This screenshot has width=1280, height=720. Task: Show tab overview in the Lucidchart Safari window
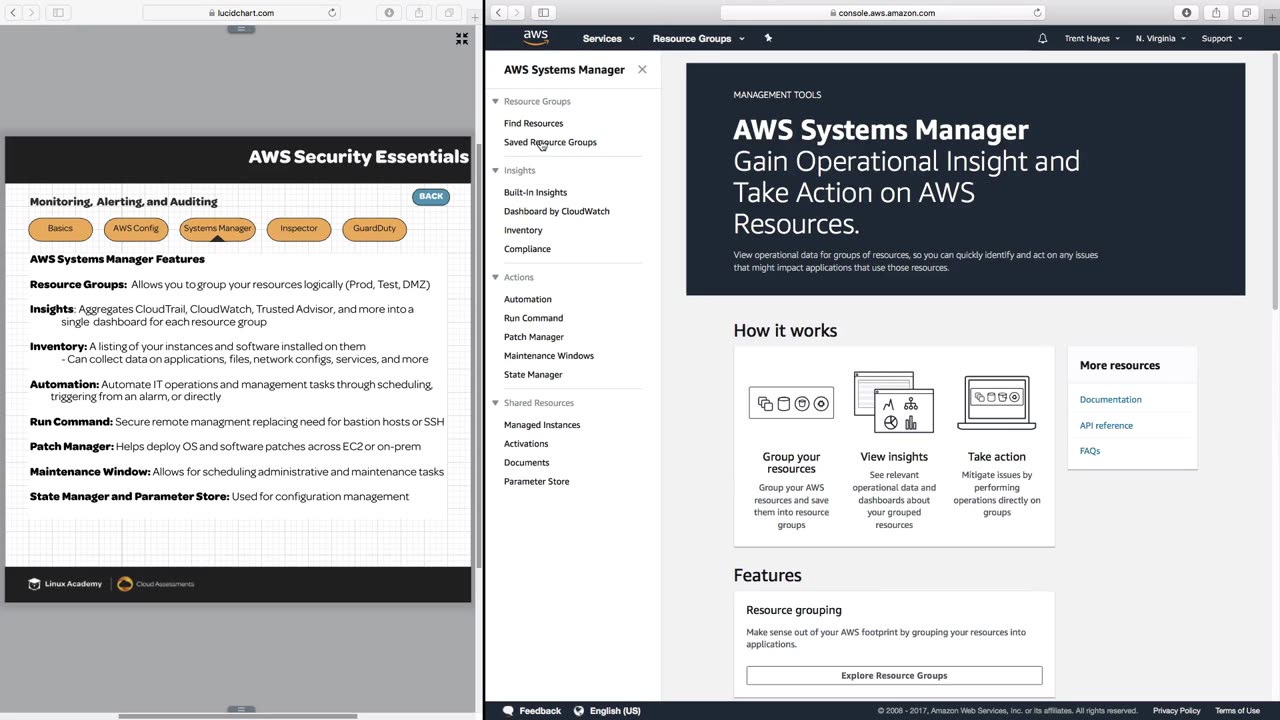[449, 12]
